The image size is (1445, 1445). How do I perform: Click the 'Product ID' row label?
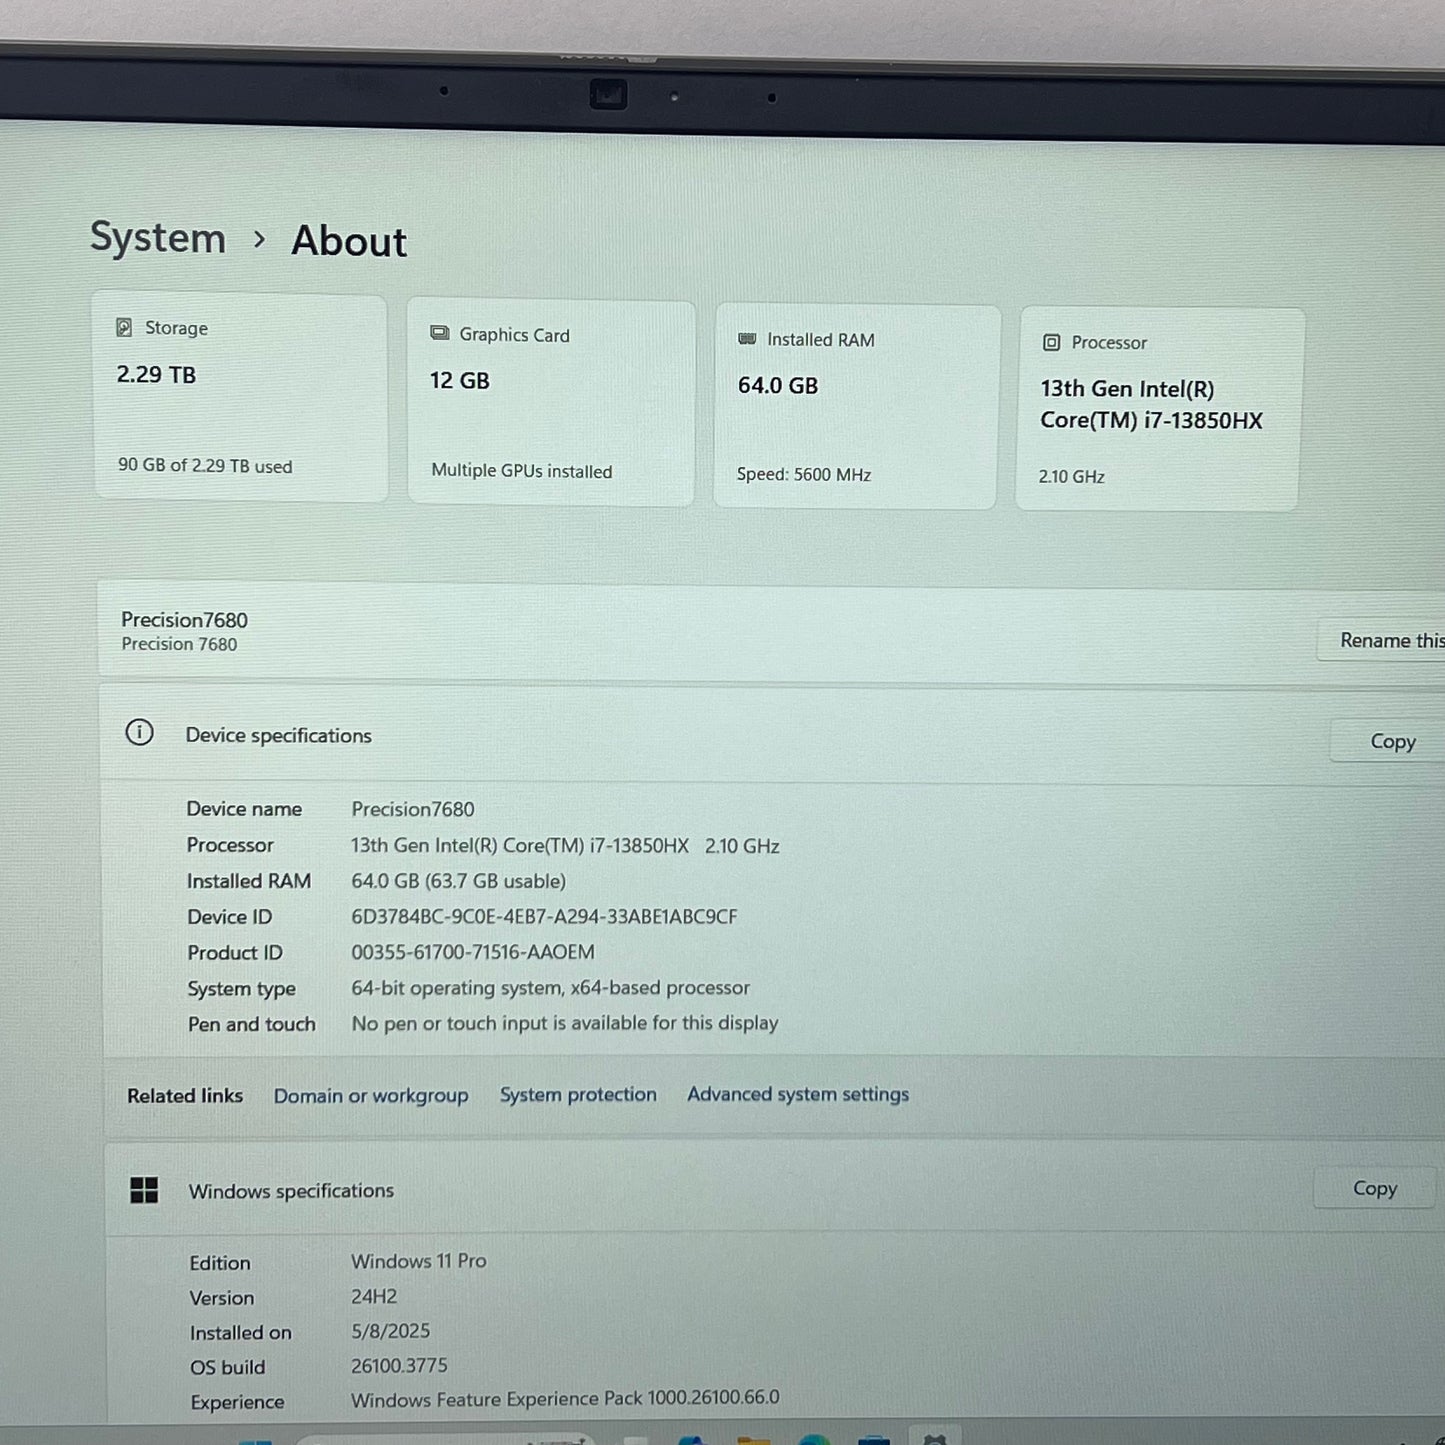pyautogui.click(x=235, y=953)
